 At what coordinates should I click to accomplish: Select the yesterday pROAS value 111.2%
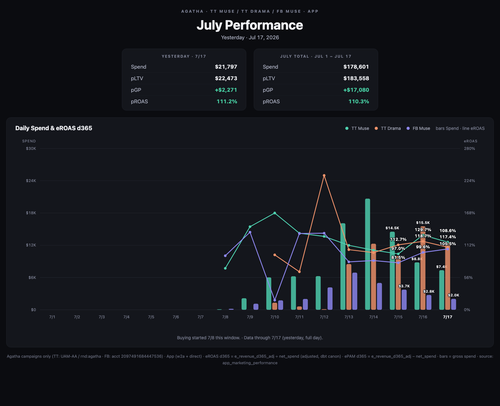tap(227, 101)
